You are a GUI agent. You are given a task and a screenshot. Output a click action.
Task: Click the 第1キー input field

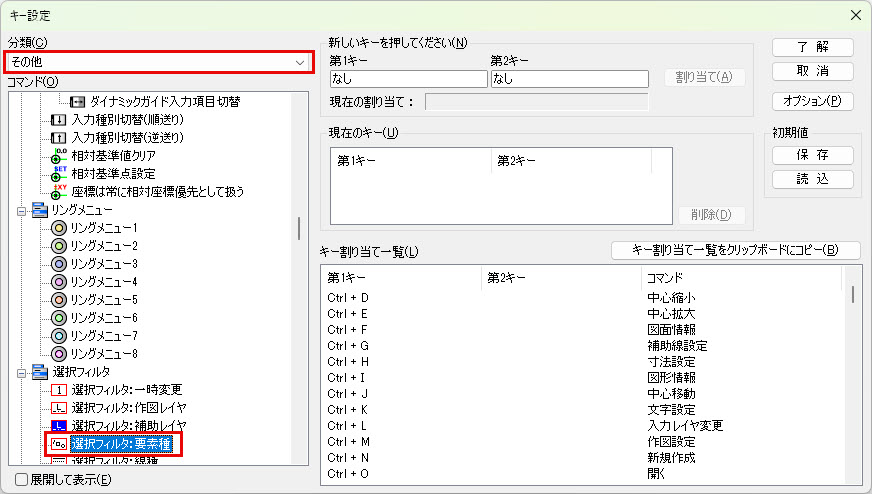coord(406,78)
